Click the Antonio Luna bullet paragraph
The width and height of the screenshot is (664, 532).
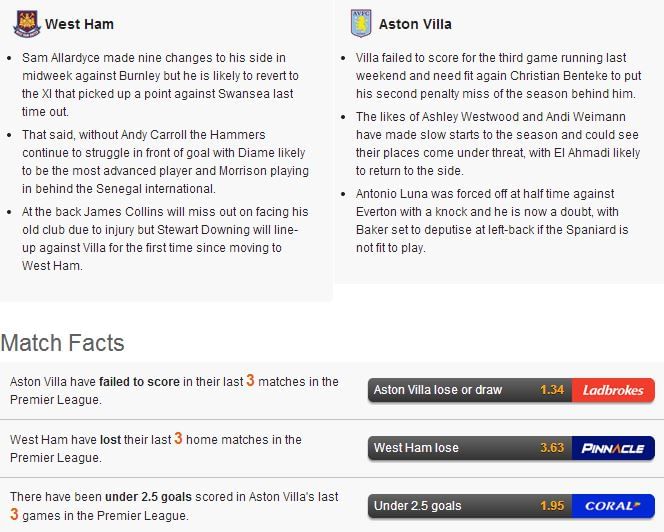point(492,221)
